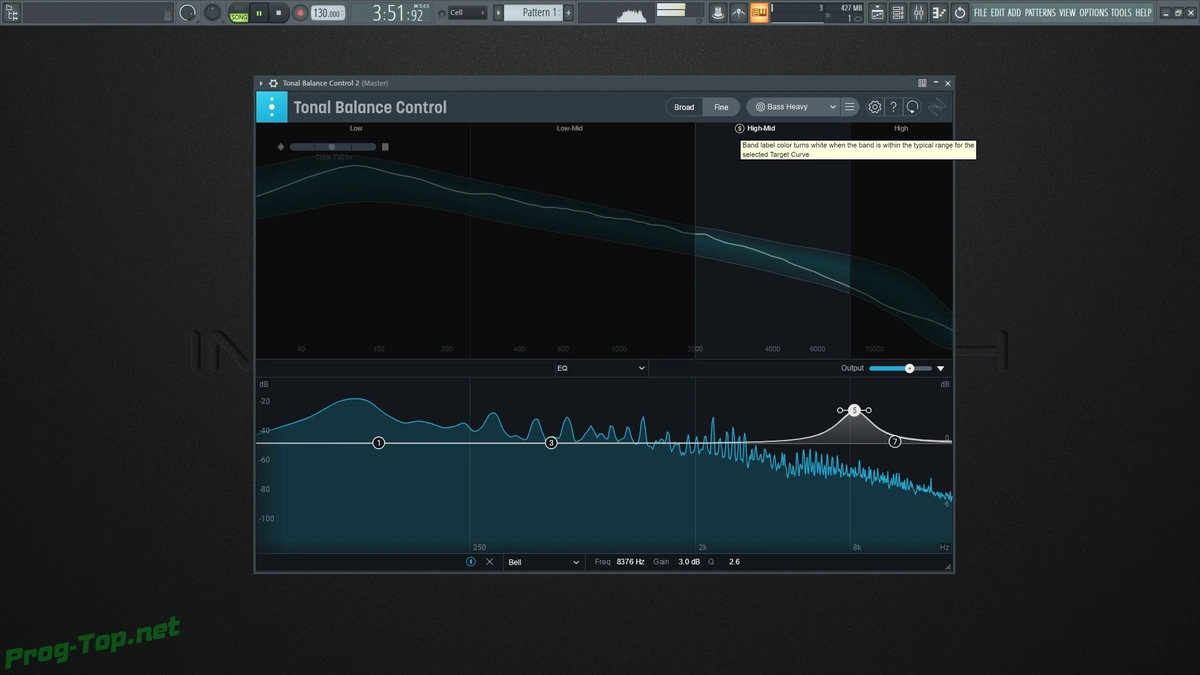The image size is (1200, 675).
Task: Click the master pitch knob
Action: (213, 12)
